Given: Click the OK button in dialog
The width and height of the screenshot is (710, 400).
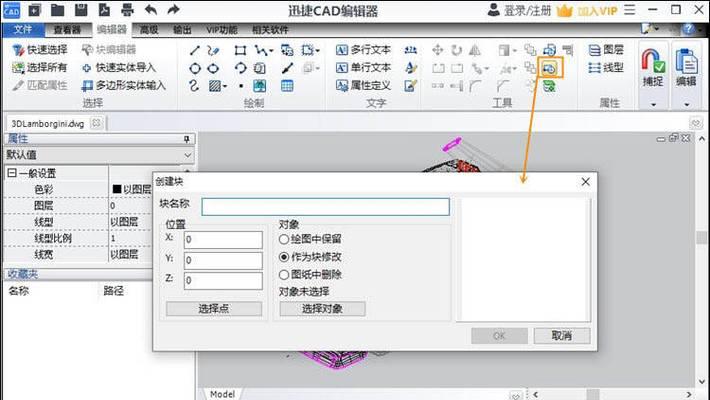Looking at the screenshot, I should point(499,336).
